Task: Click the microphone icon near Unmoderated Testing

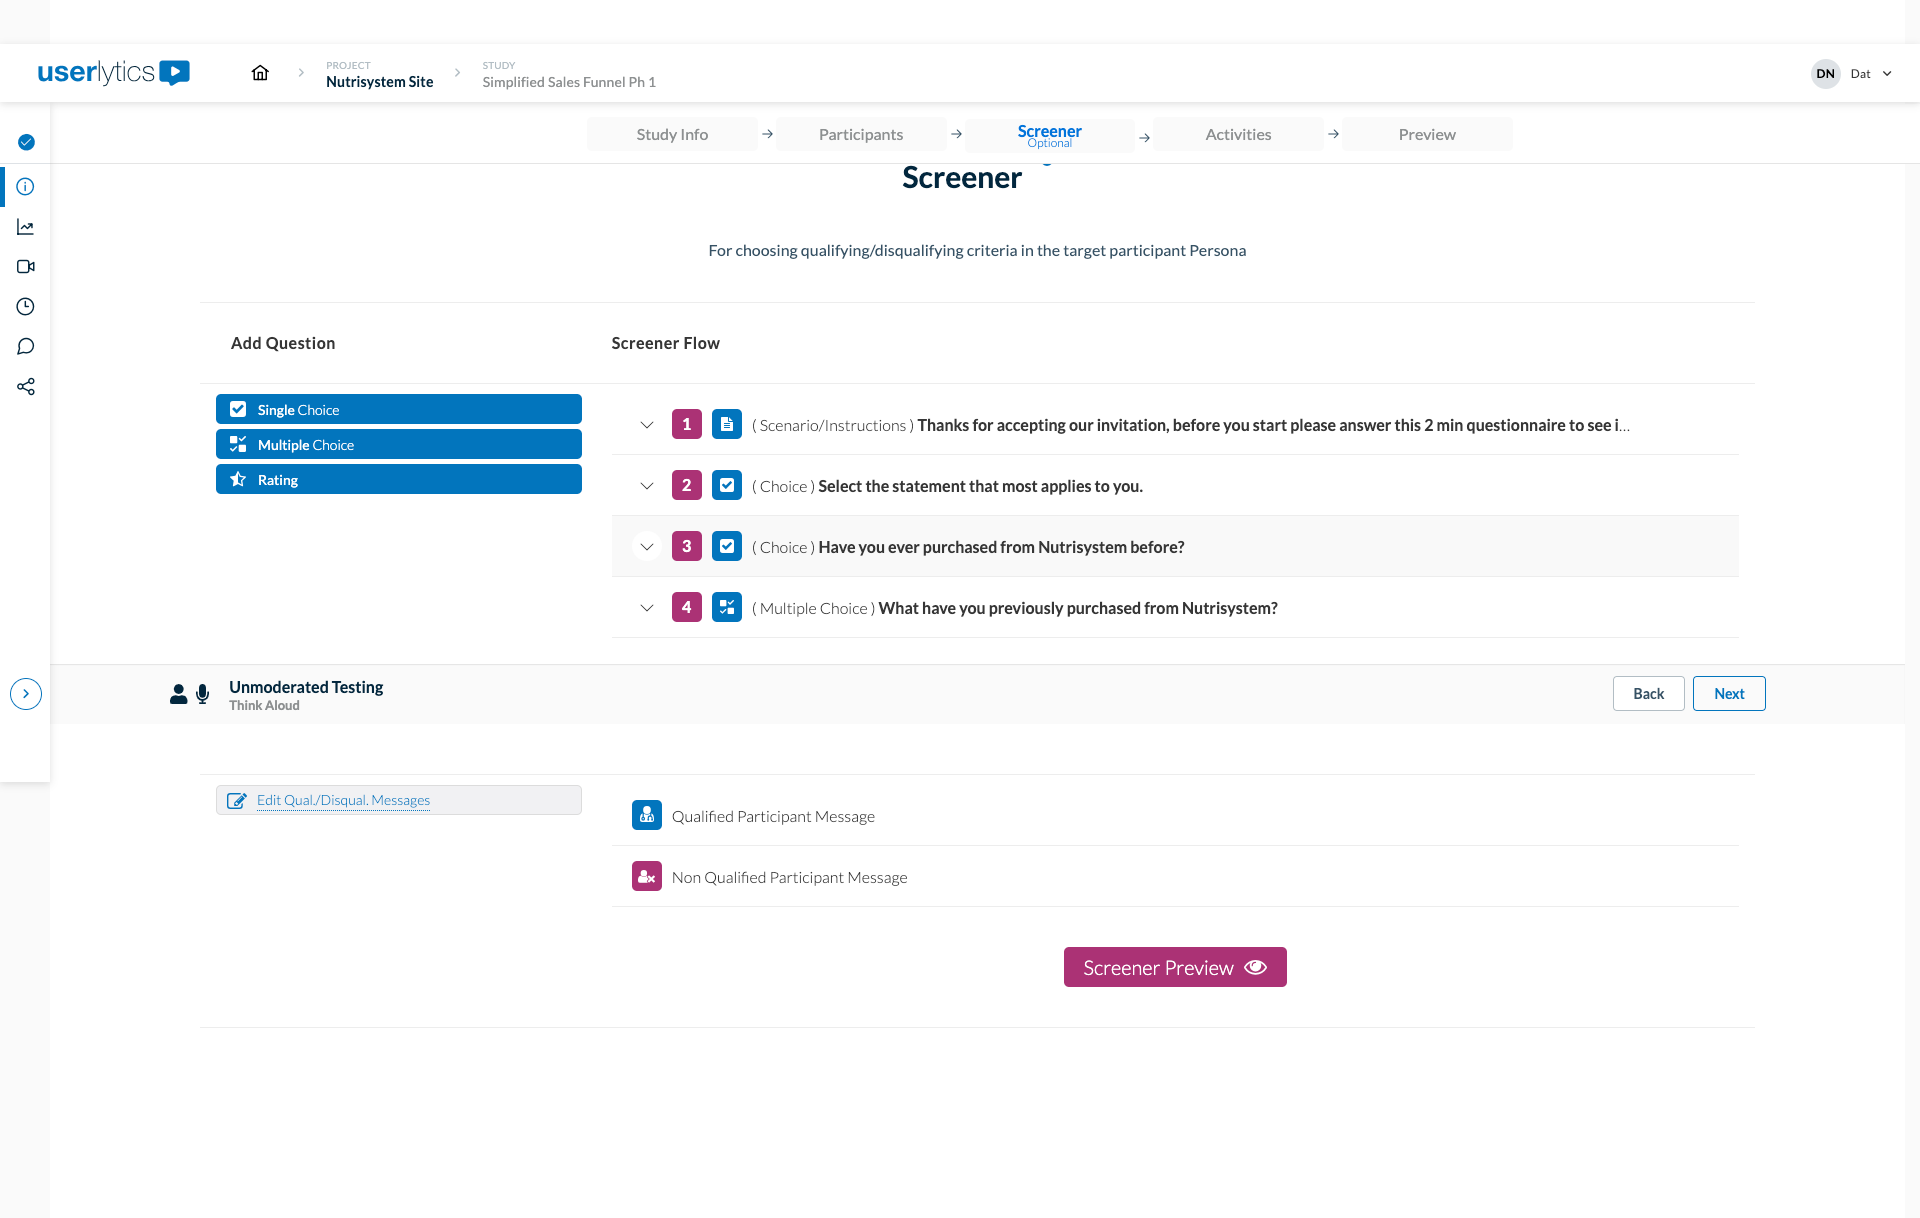Action: [203, 694]
